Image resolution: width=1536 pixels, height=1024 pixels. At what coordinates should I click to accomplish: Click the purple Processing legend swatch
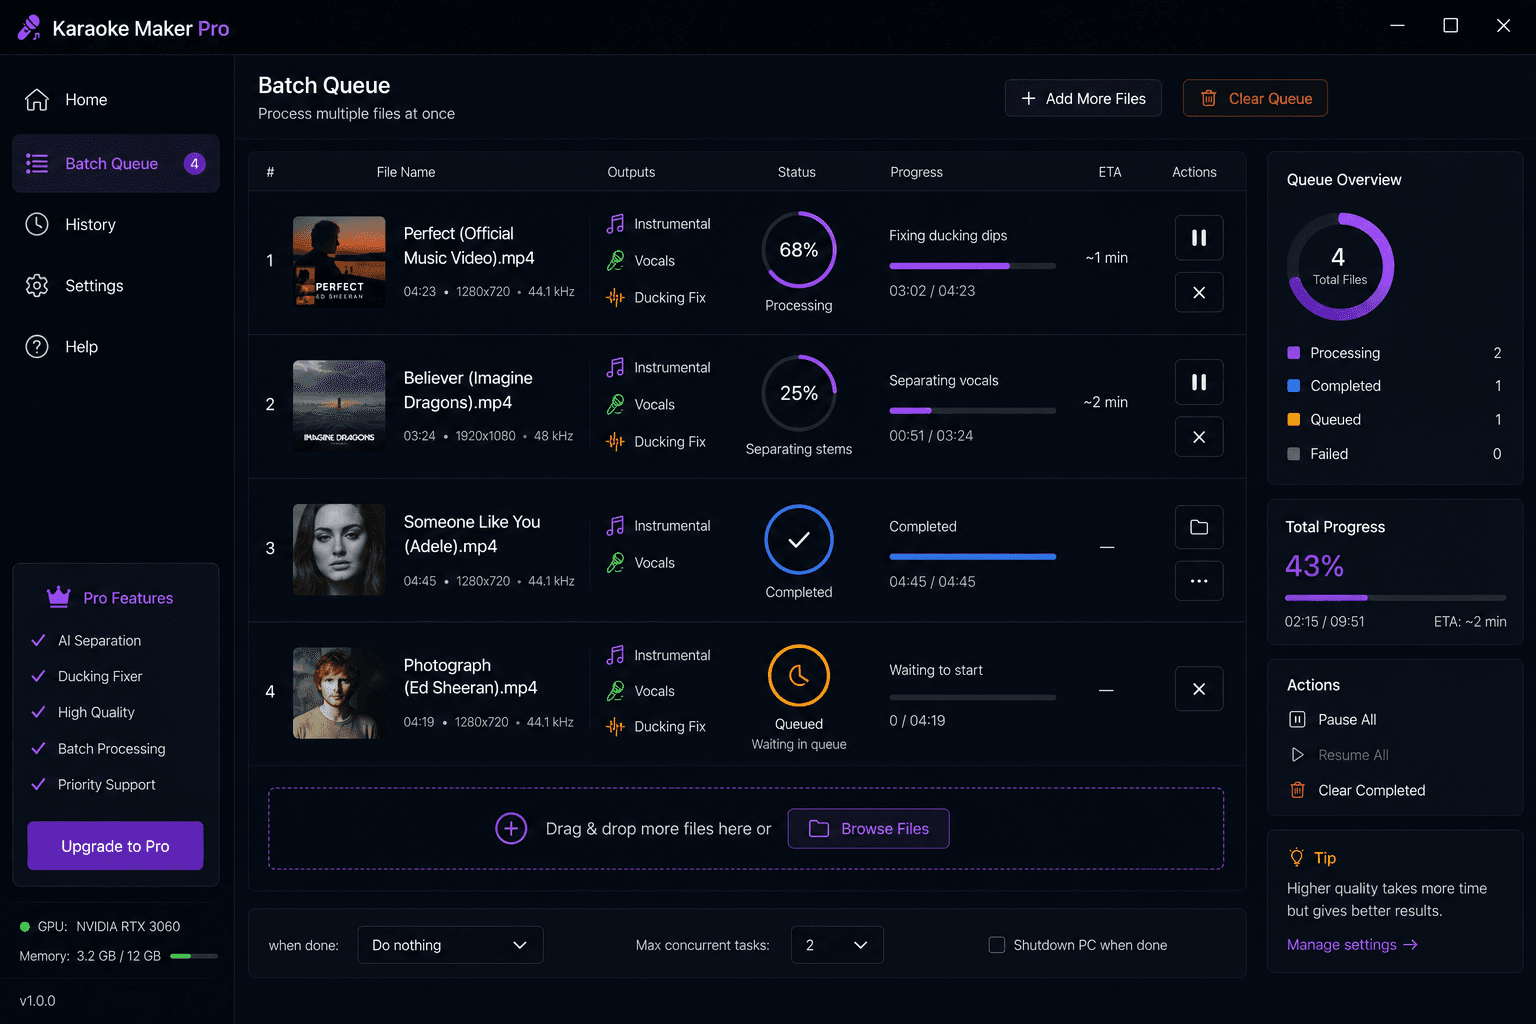(1293, 353)
